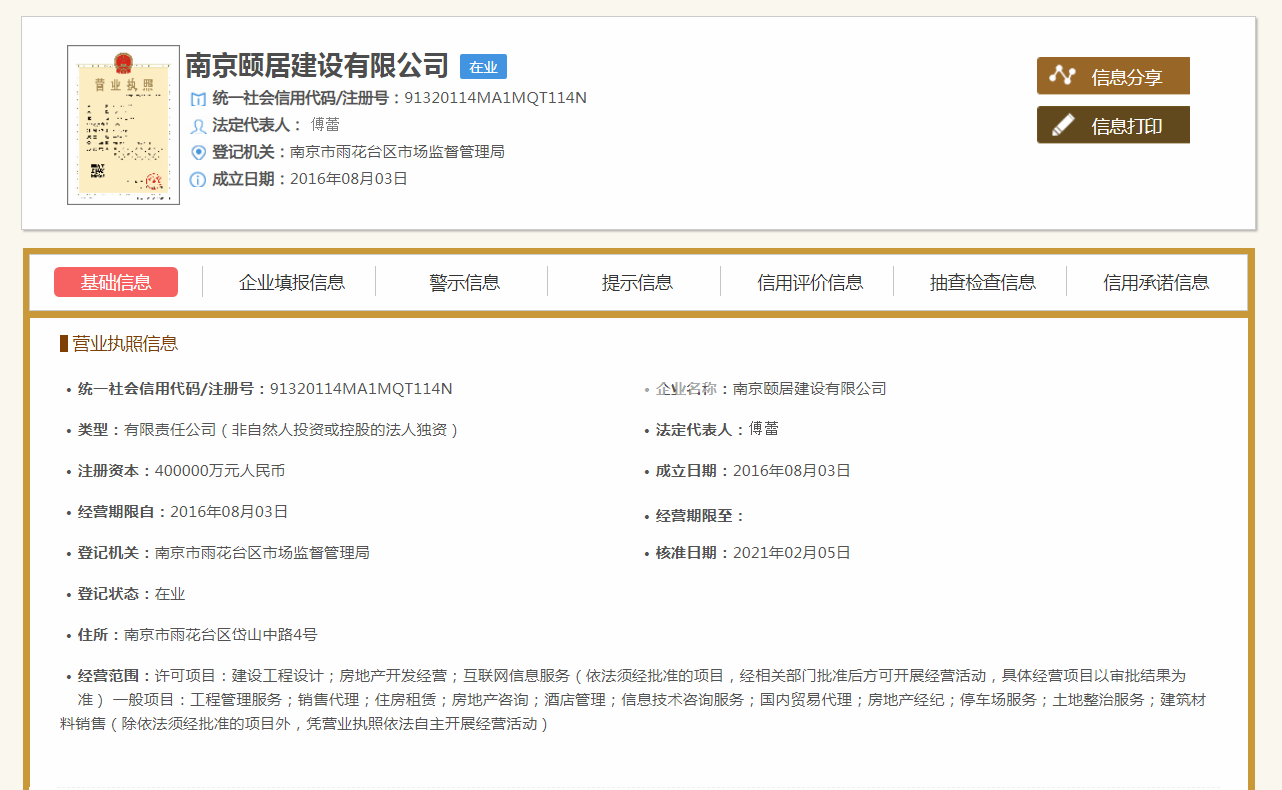Switch to the 抽查检查信息 tab
1282x790 pixels.
[x=983, y=282]
